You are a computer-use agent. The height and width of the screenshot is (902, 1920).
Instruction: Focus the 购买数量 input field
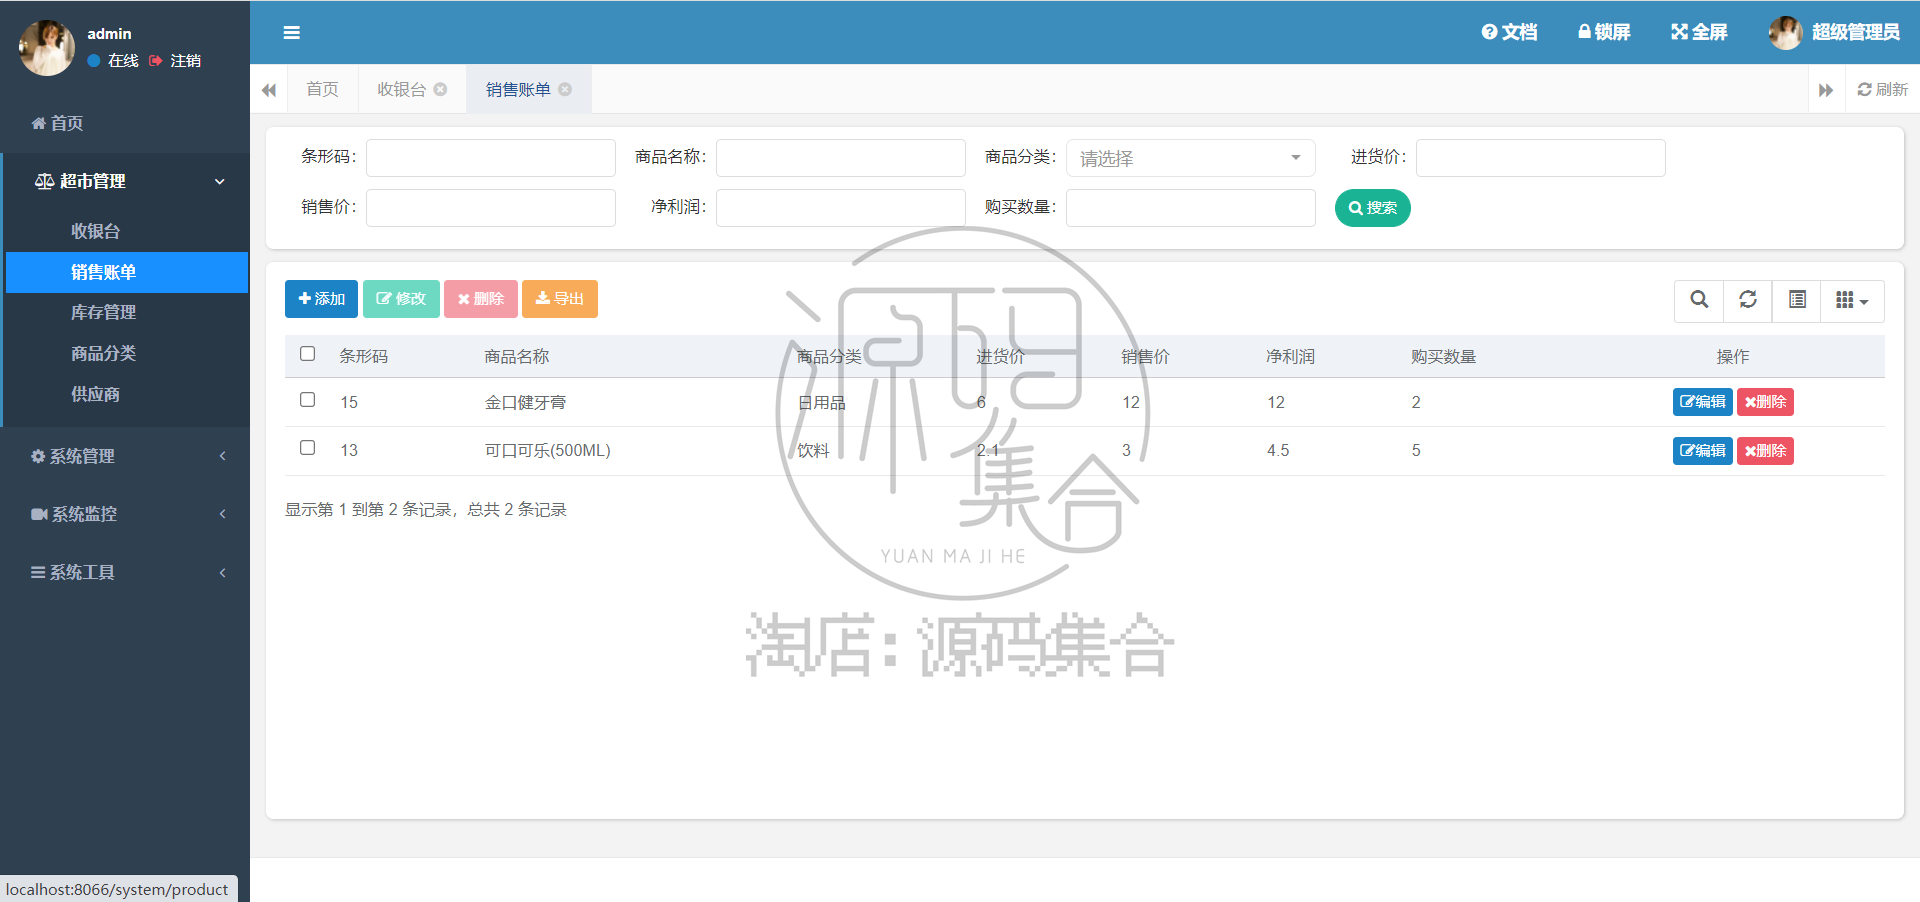pyautogui.click(x=1191, y=208)
